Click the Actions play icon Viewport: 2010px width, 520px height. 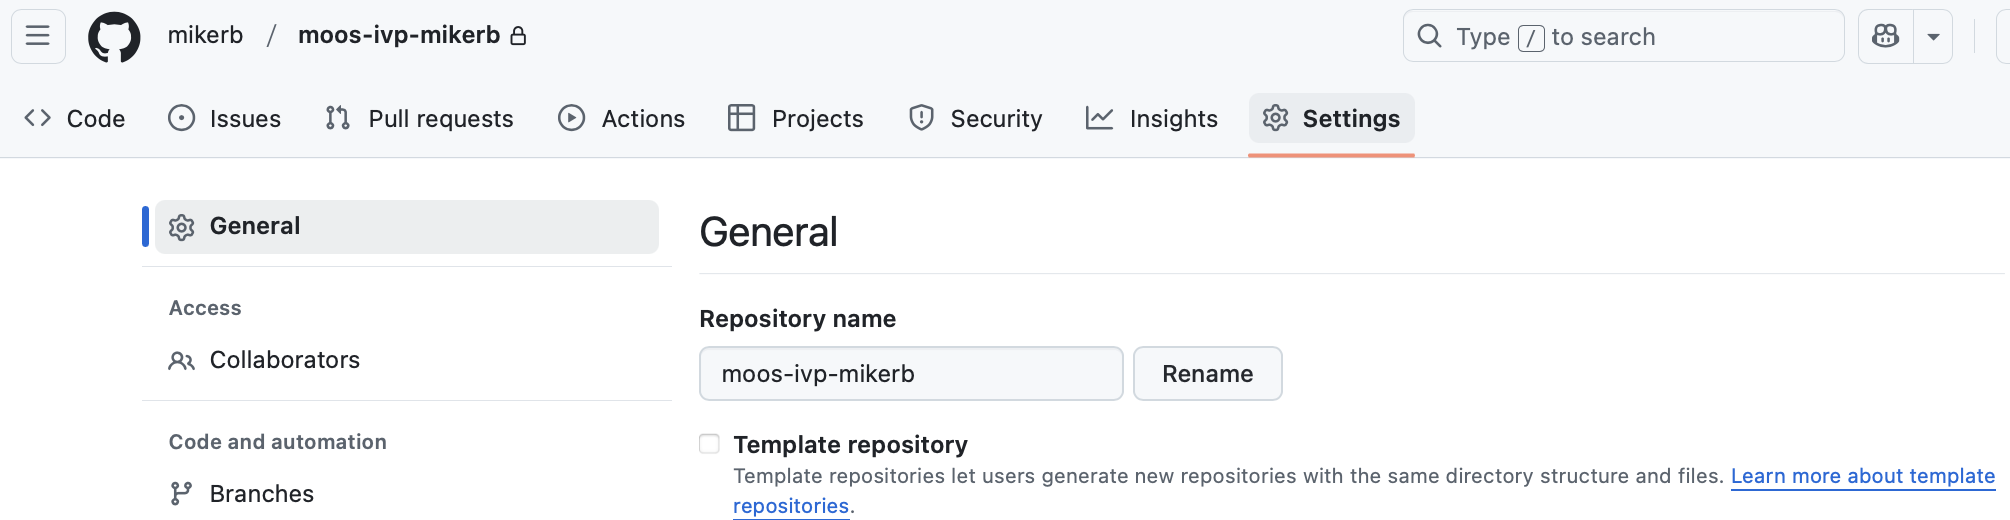tap(571, 118)
